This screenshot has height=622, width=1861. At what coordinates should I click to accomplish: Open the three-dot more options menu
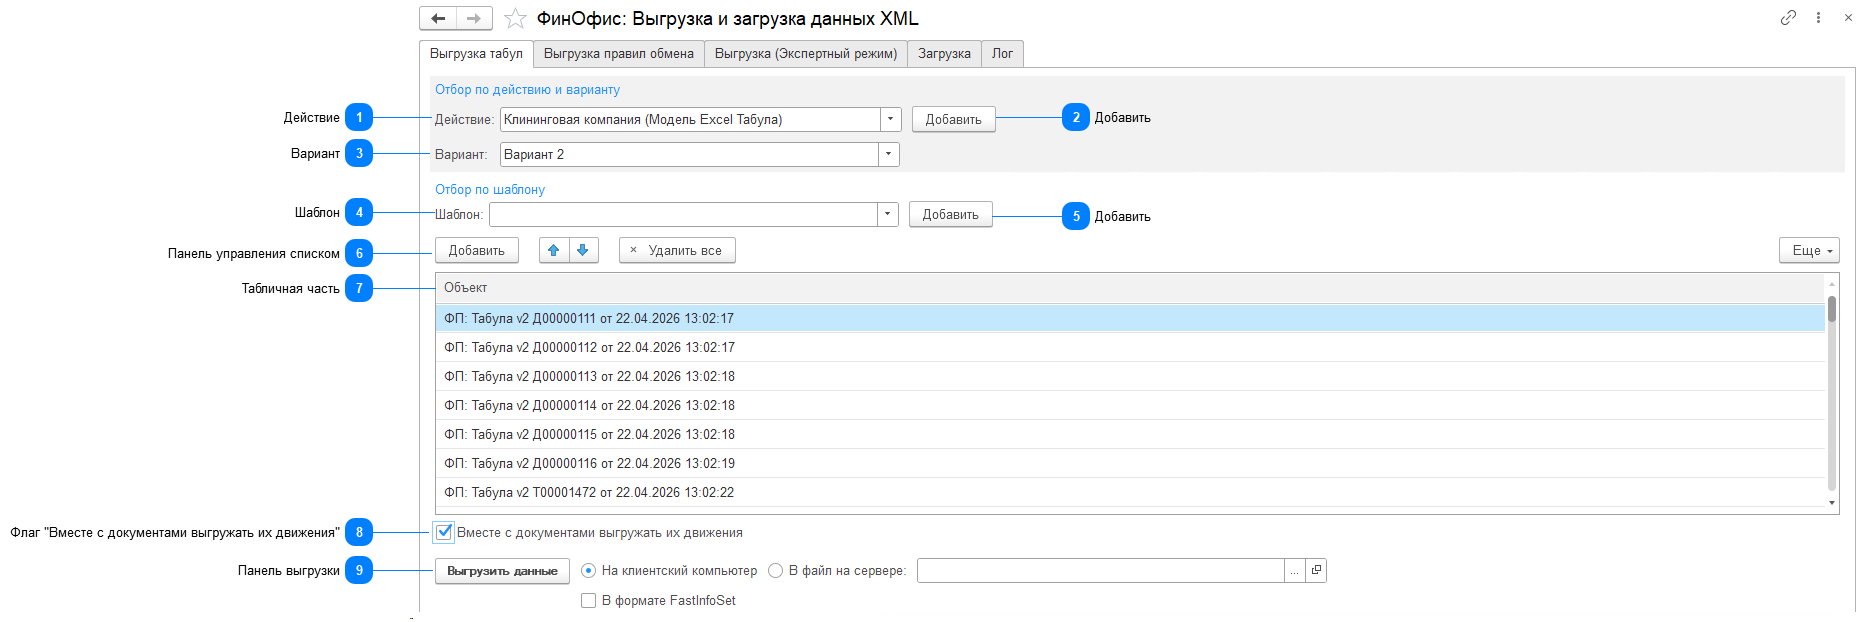[x=1818, y=17]
